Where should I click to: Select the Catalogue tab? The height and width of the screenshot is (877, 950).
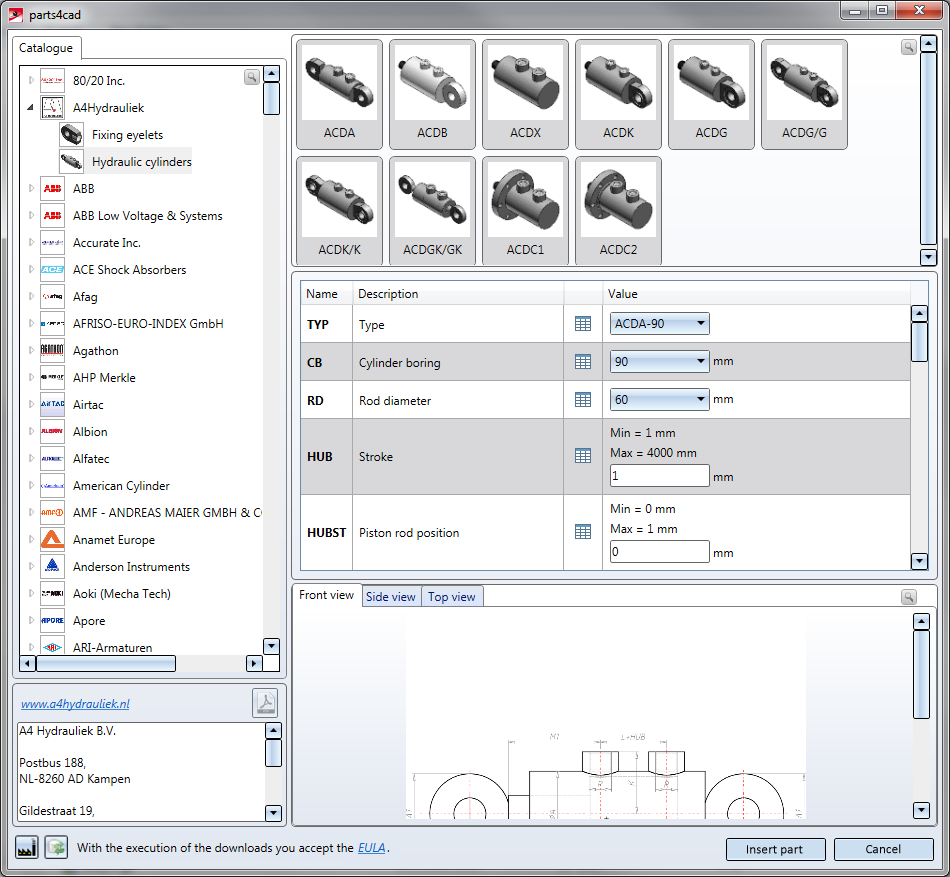pos(46,48)
